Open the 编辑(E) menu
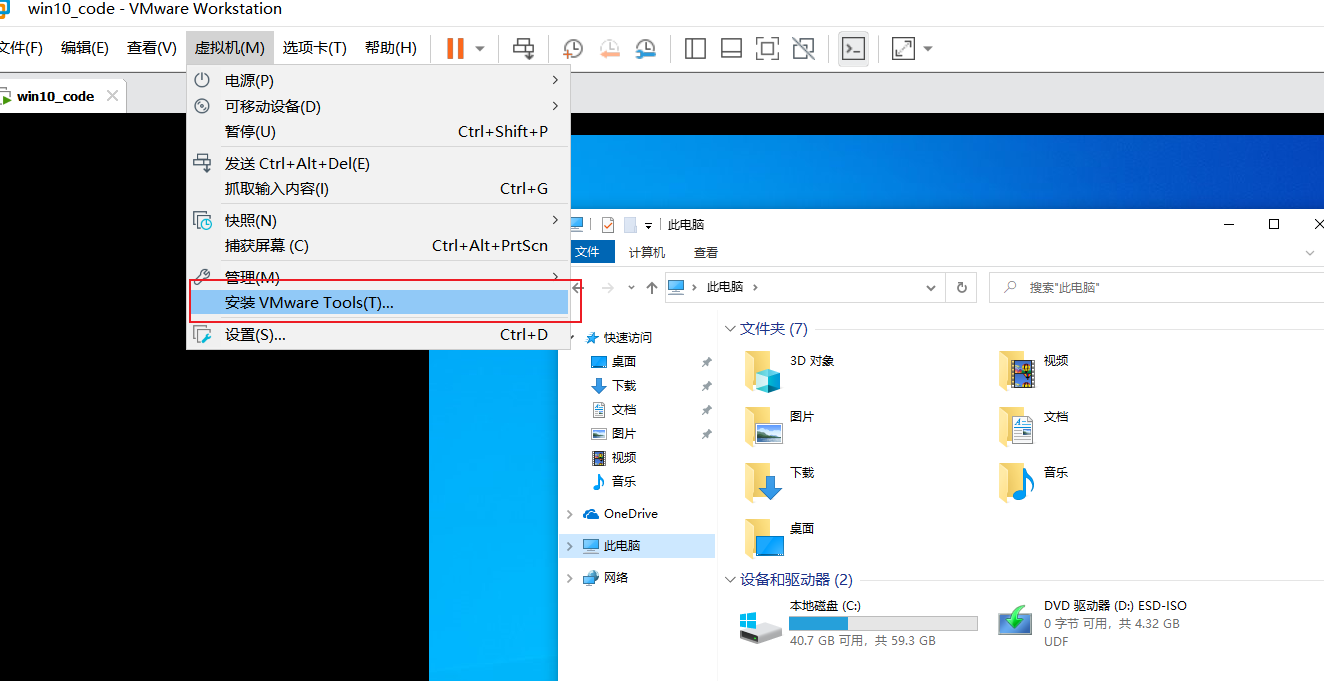Image resolution: width=1324 pixels, height=681 pixels. click(85, 48)
